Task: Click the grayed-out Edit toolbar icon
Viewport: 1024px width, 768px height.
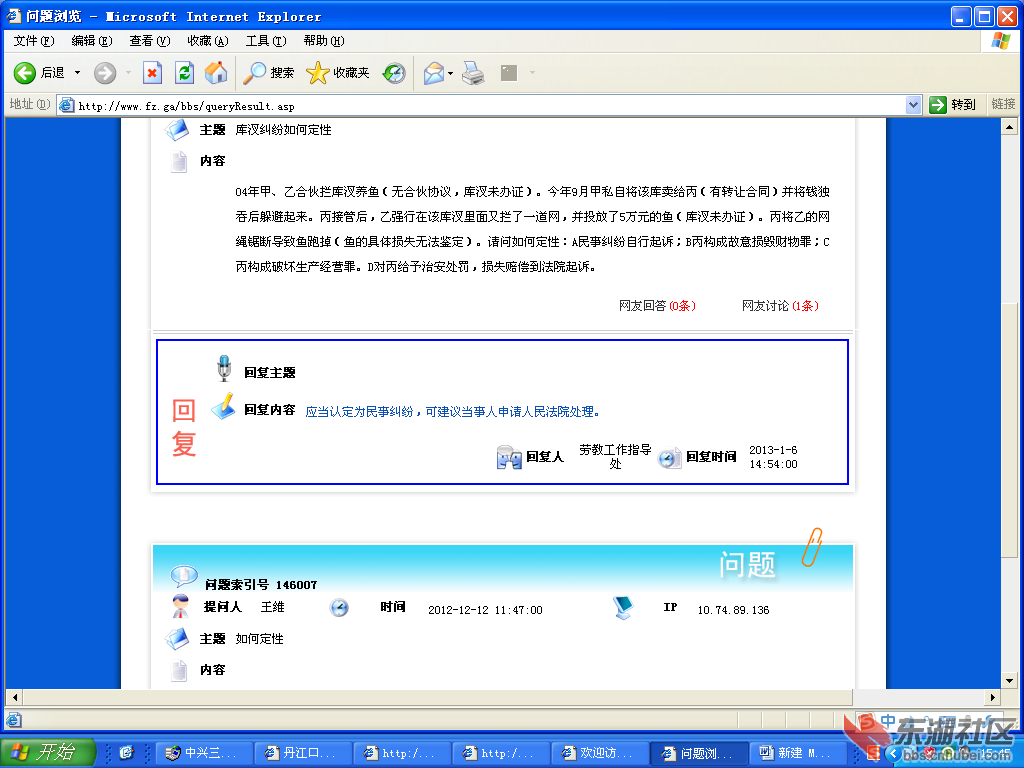Action: click(x=509, y=72)
